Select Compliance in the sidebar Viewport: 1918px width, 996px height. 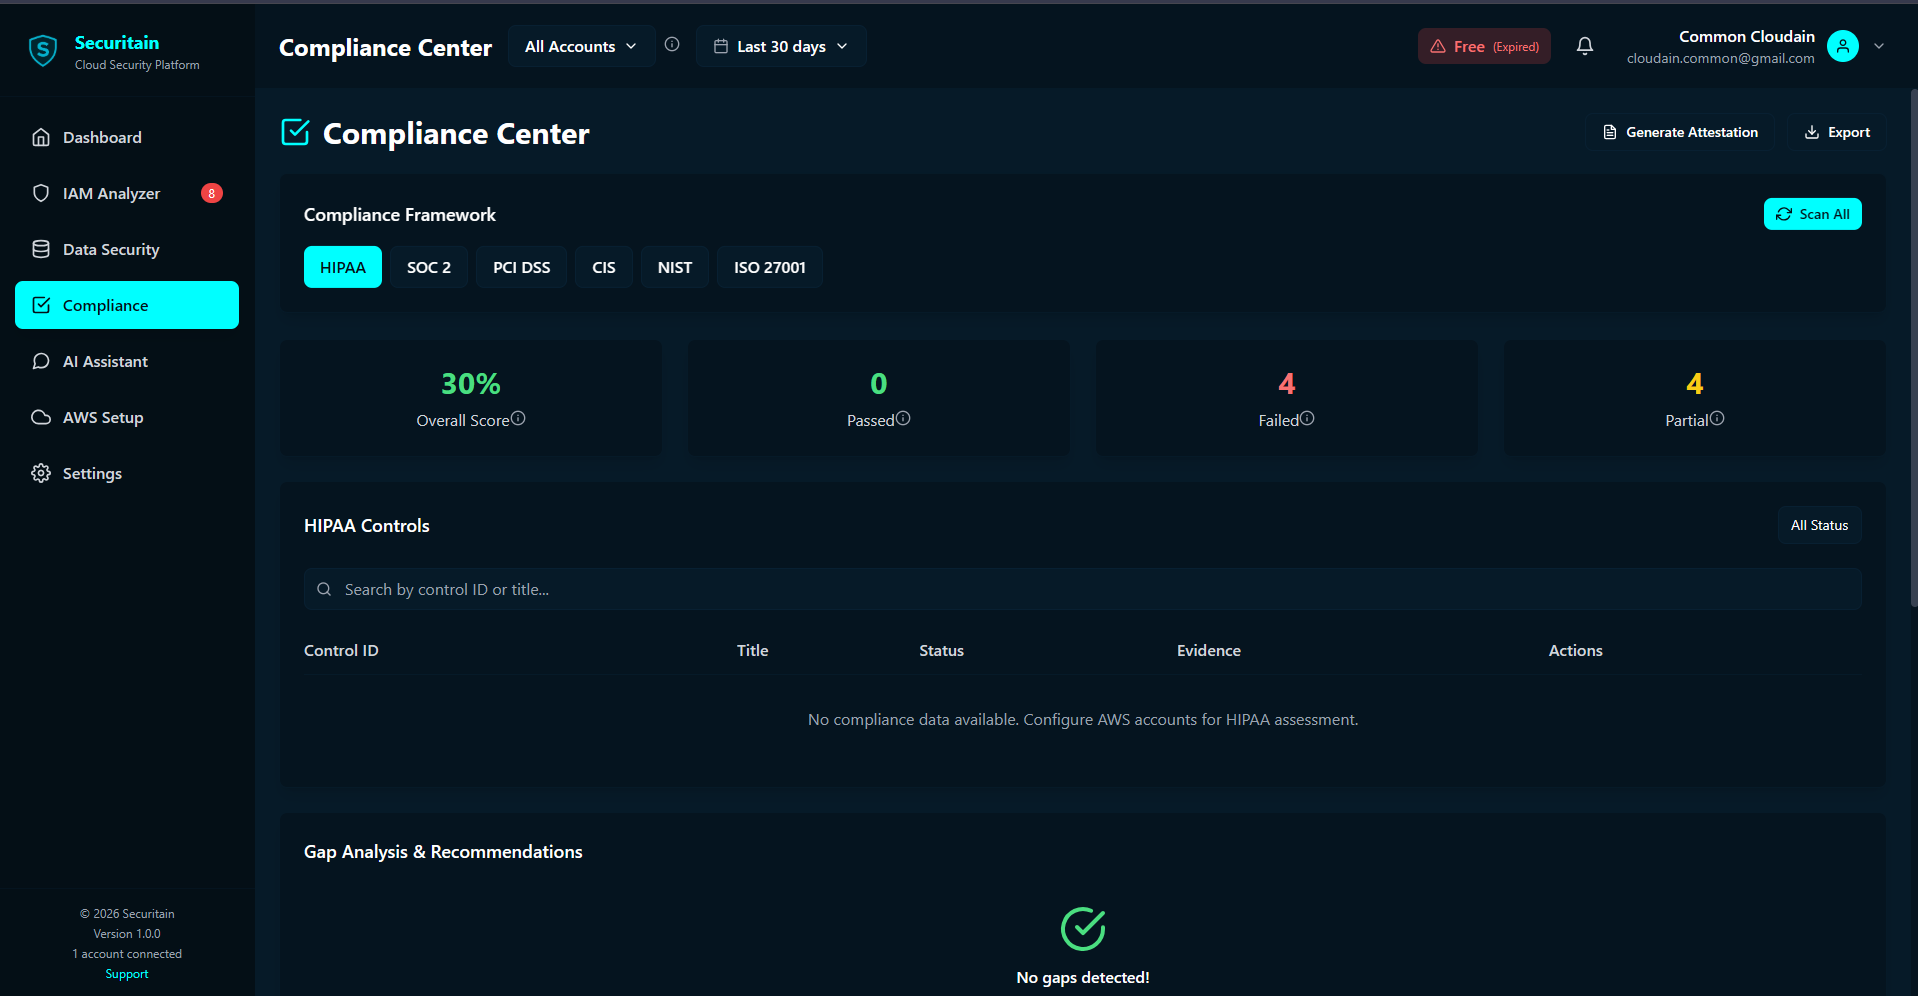pyautogui.click(x=127, y=305)
